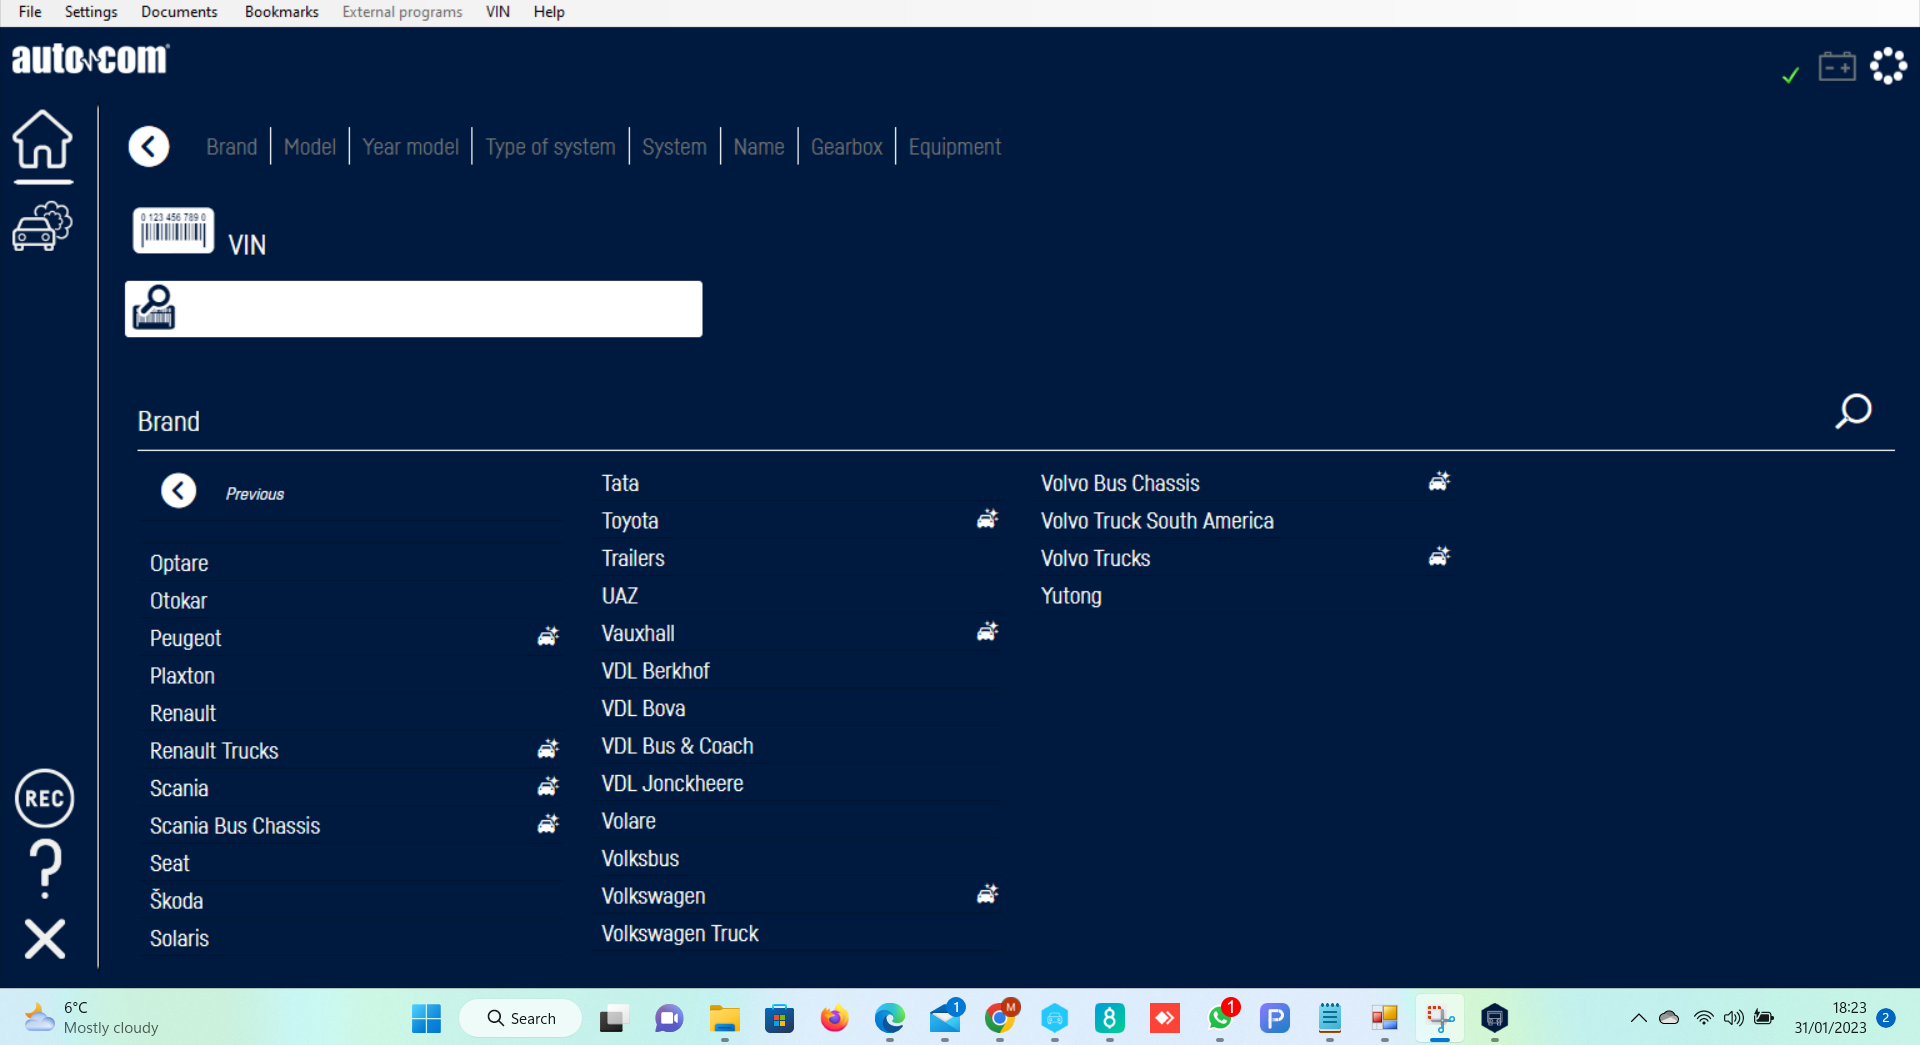This screenshot has height=1045, width=1920.
Task: Open the File menu
Action: [x=30, y=12]
